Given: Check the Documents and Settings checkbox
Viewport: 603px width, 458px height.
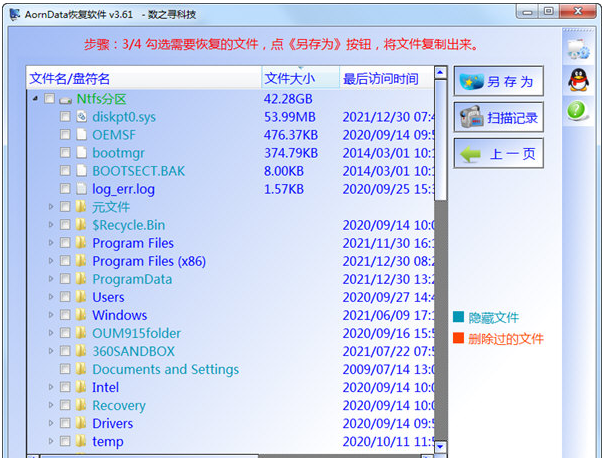Looking at the screenshot, I should click(65, 369).
